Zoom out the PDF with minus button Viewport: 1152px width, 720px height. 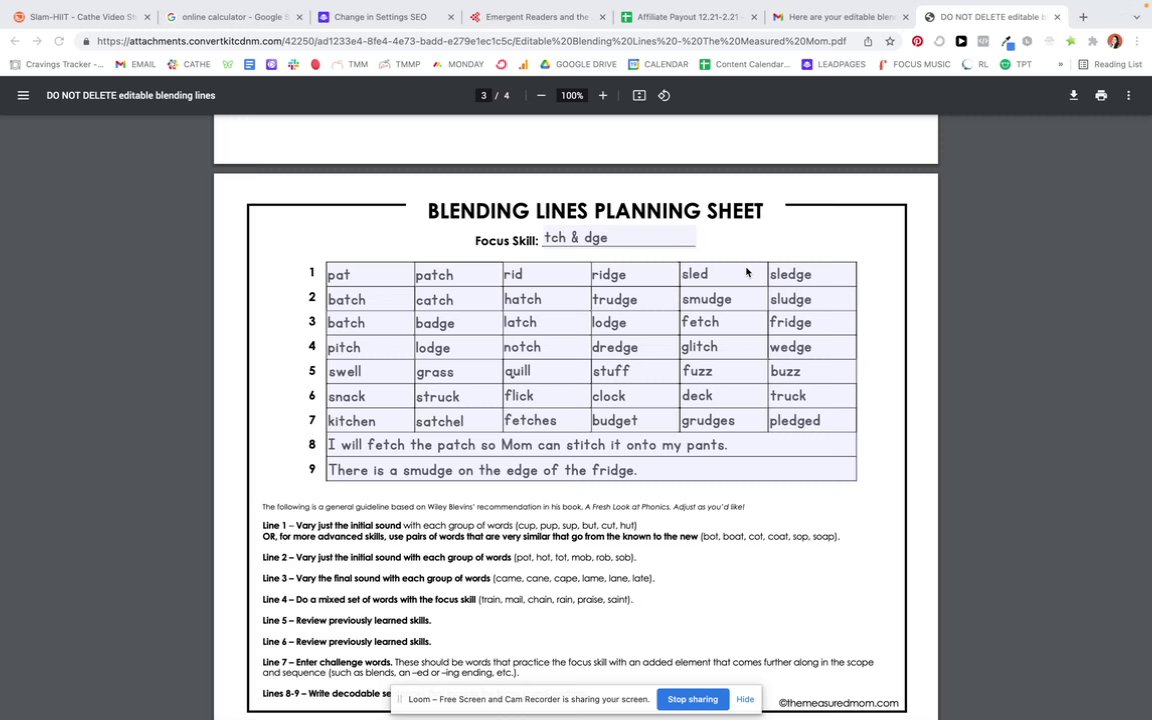(541, 96)
